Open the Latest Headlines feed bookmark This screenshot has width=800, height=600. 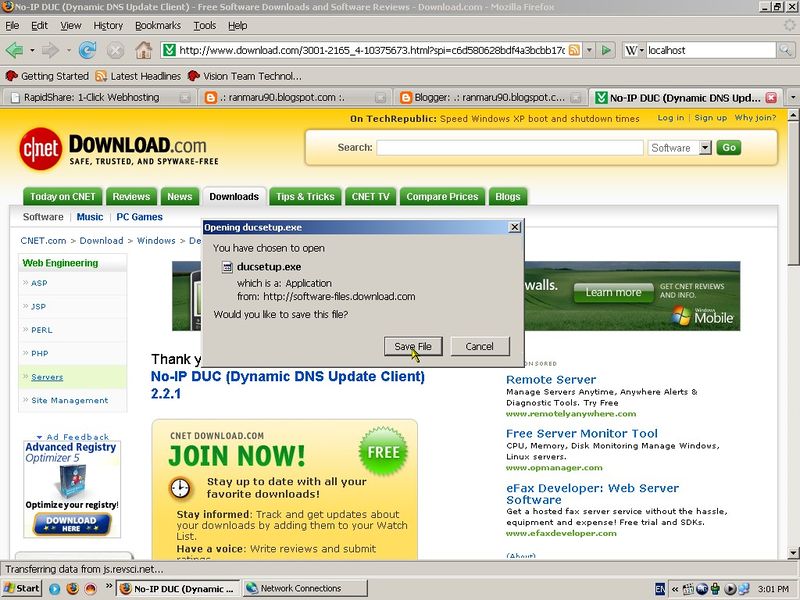tap(138, 76)
